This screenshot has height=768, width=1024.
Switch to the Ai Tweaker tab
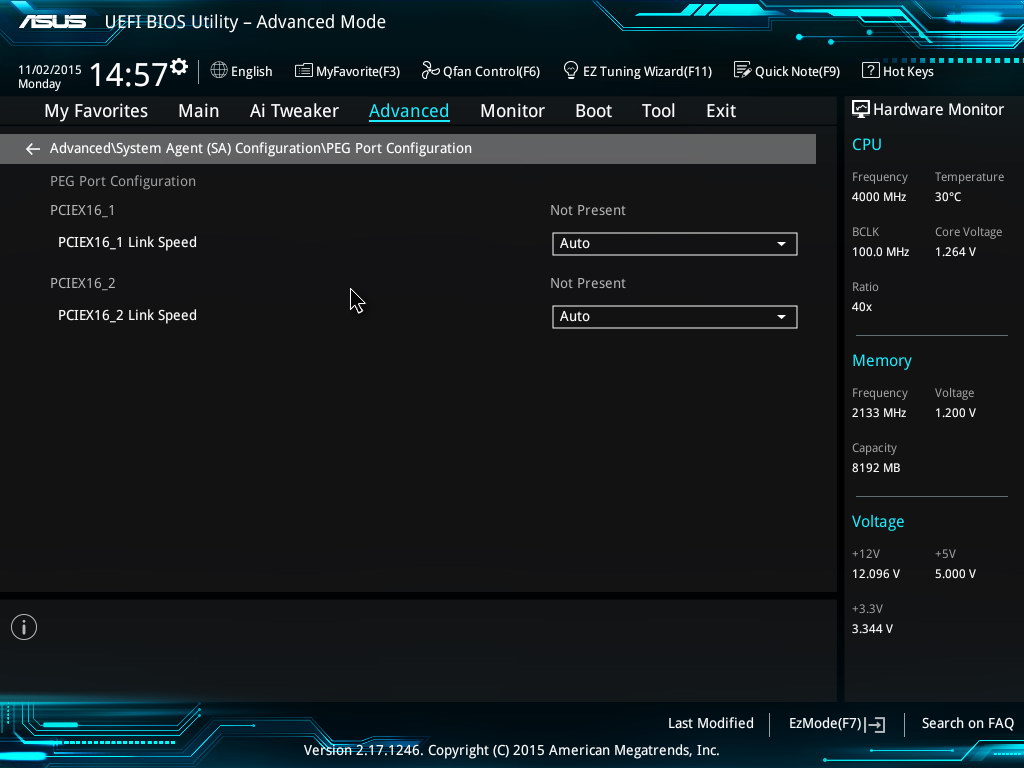294,111
